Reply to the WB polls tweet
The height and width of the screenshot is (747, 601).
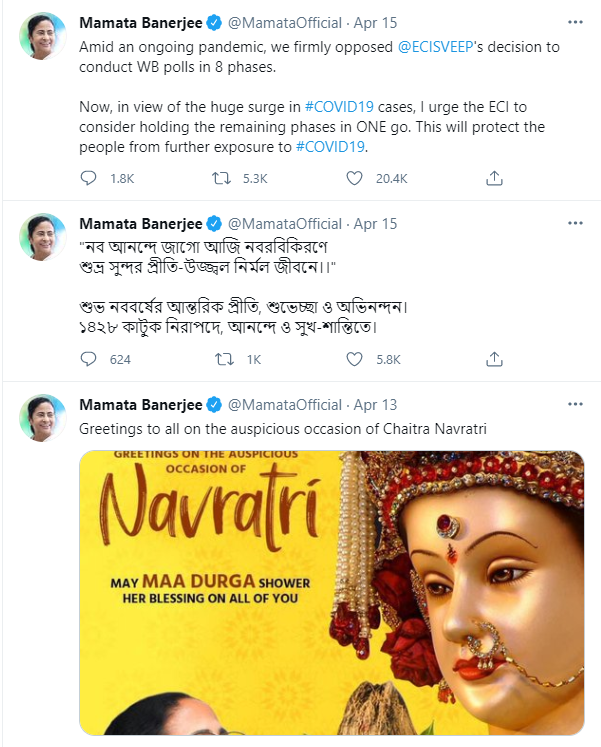coord(89,178)
